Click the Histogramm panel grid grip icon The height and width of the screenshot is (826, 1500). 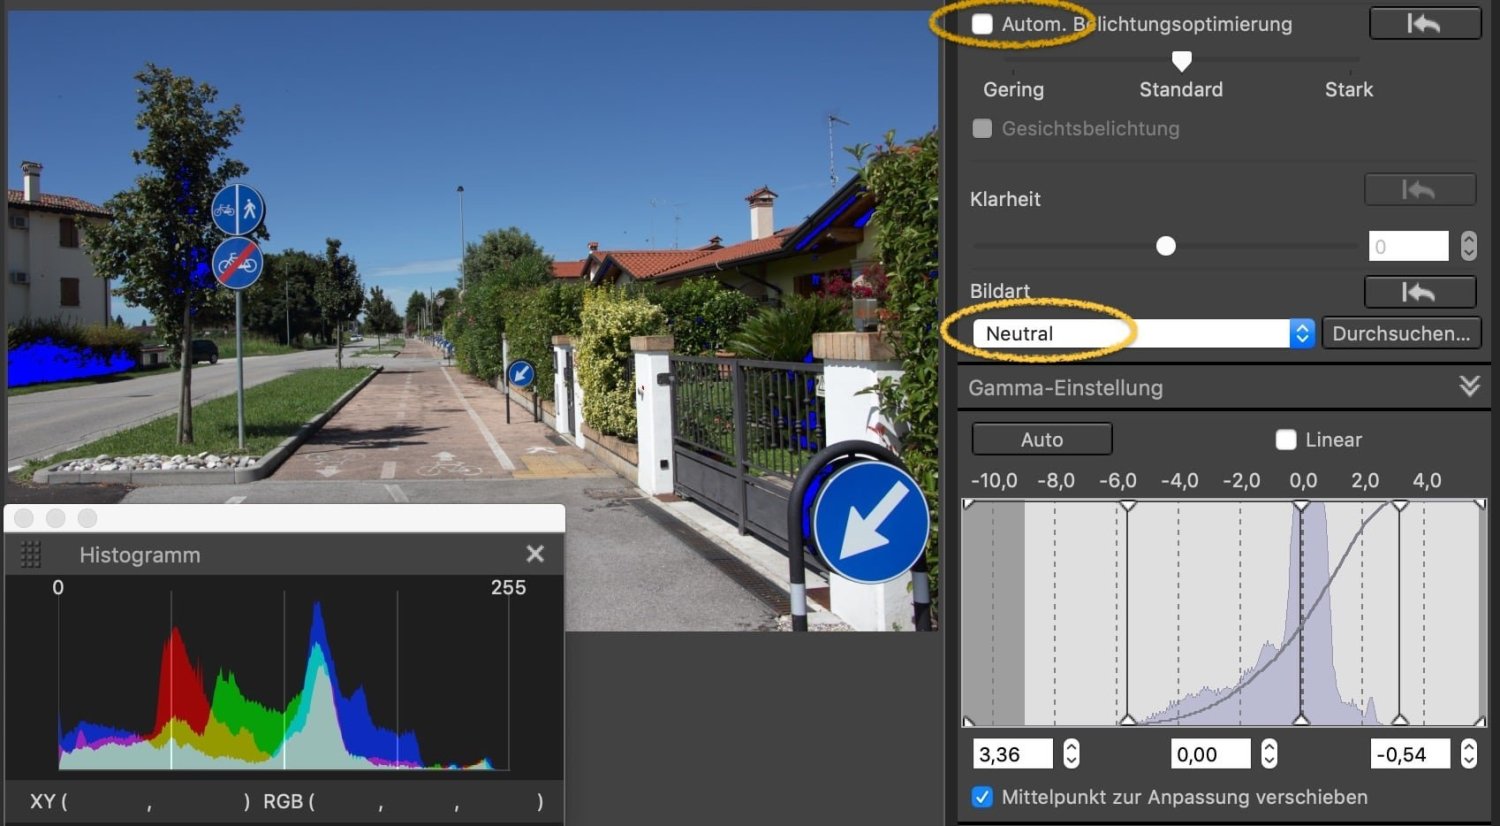coord(31,554)
